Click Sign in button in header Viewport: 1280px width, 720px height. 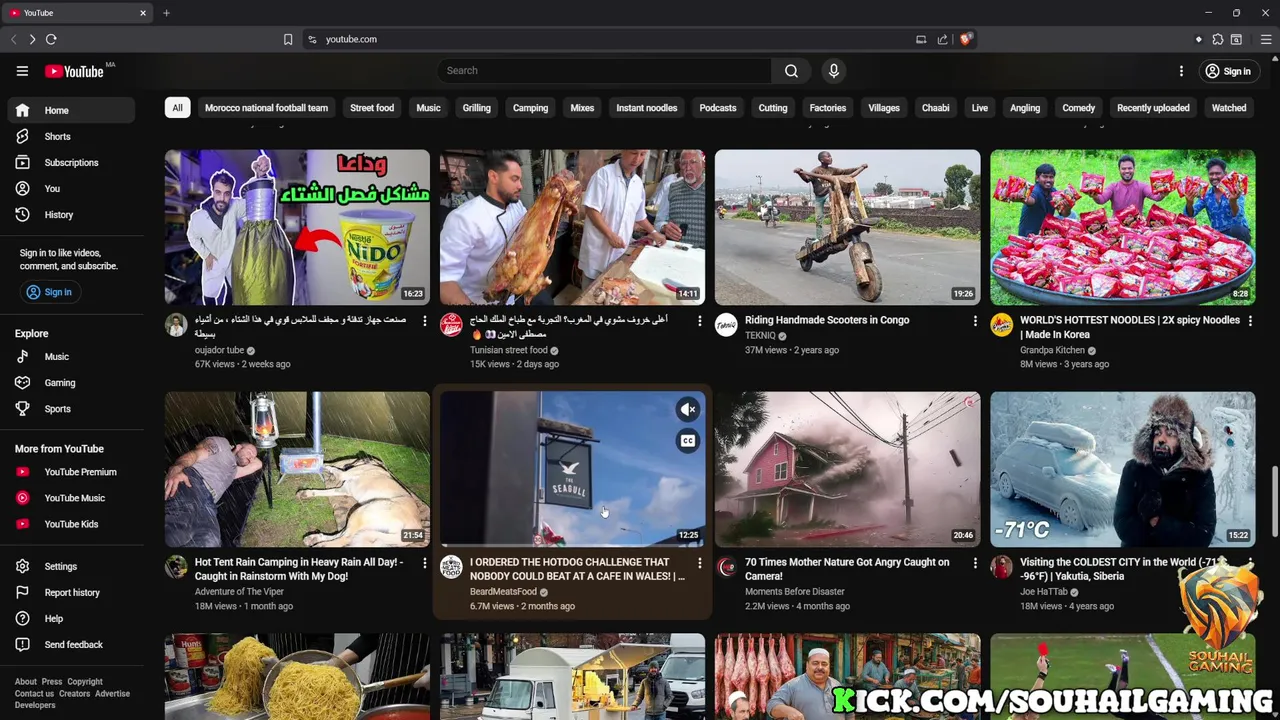coord(1227,71)
